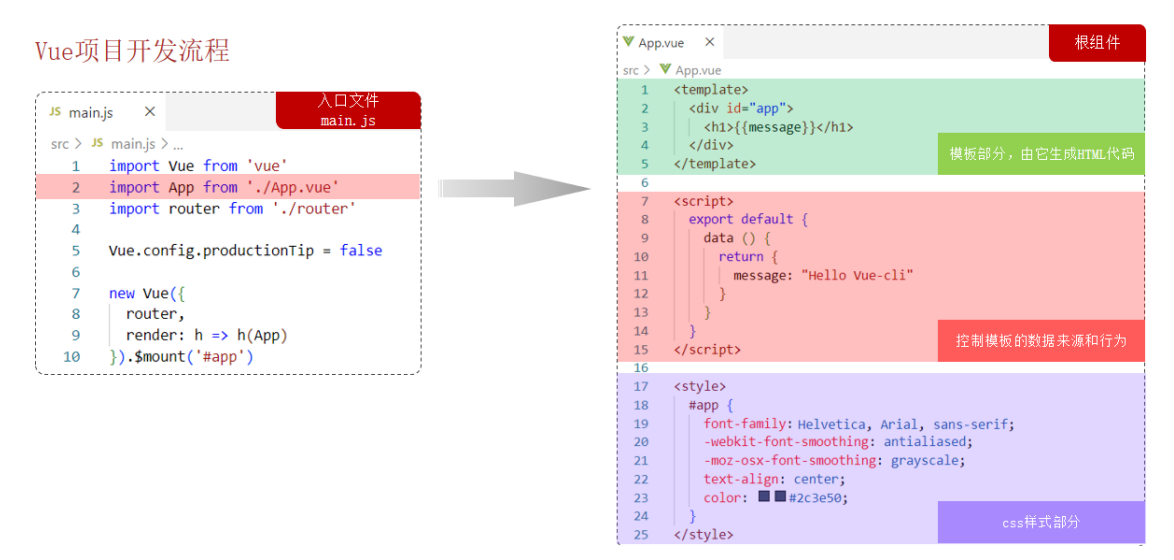The image size is (1174, 560).
Task: Click the Vue icon in App.vue breadcrumb
Action: [665, 69]
